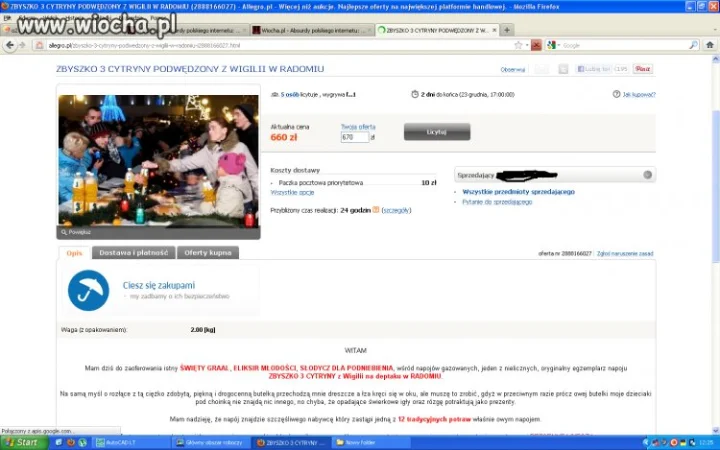Click the page vertical scrollbar thumb

point(715,186)
